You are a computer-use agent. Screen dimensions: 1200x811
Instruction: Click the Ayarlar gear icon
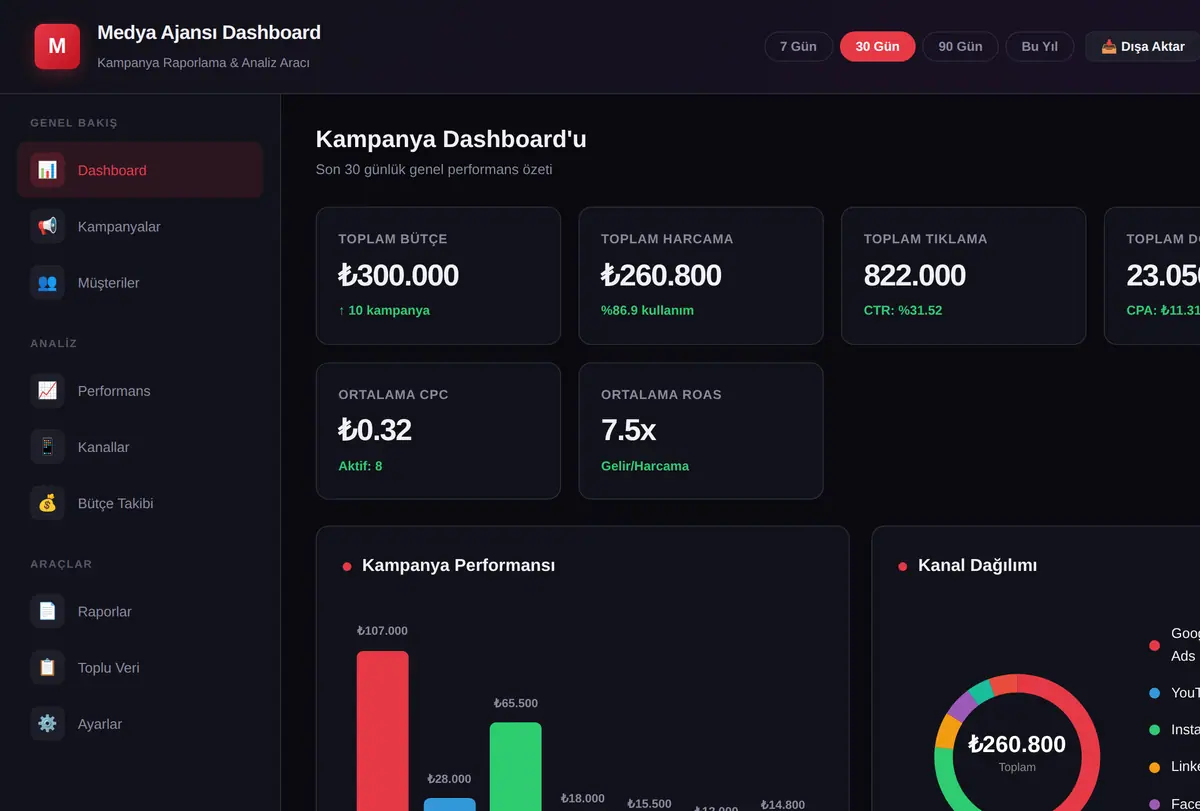(47, 723)
